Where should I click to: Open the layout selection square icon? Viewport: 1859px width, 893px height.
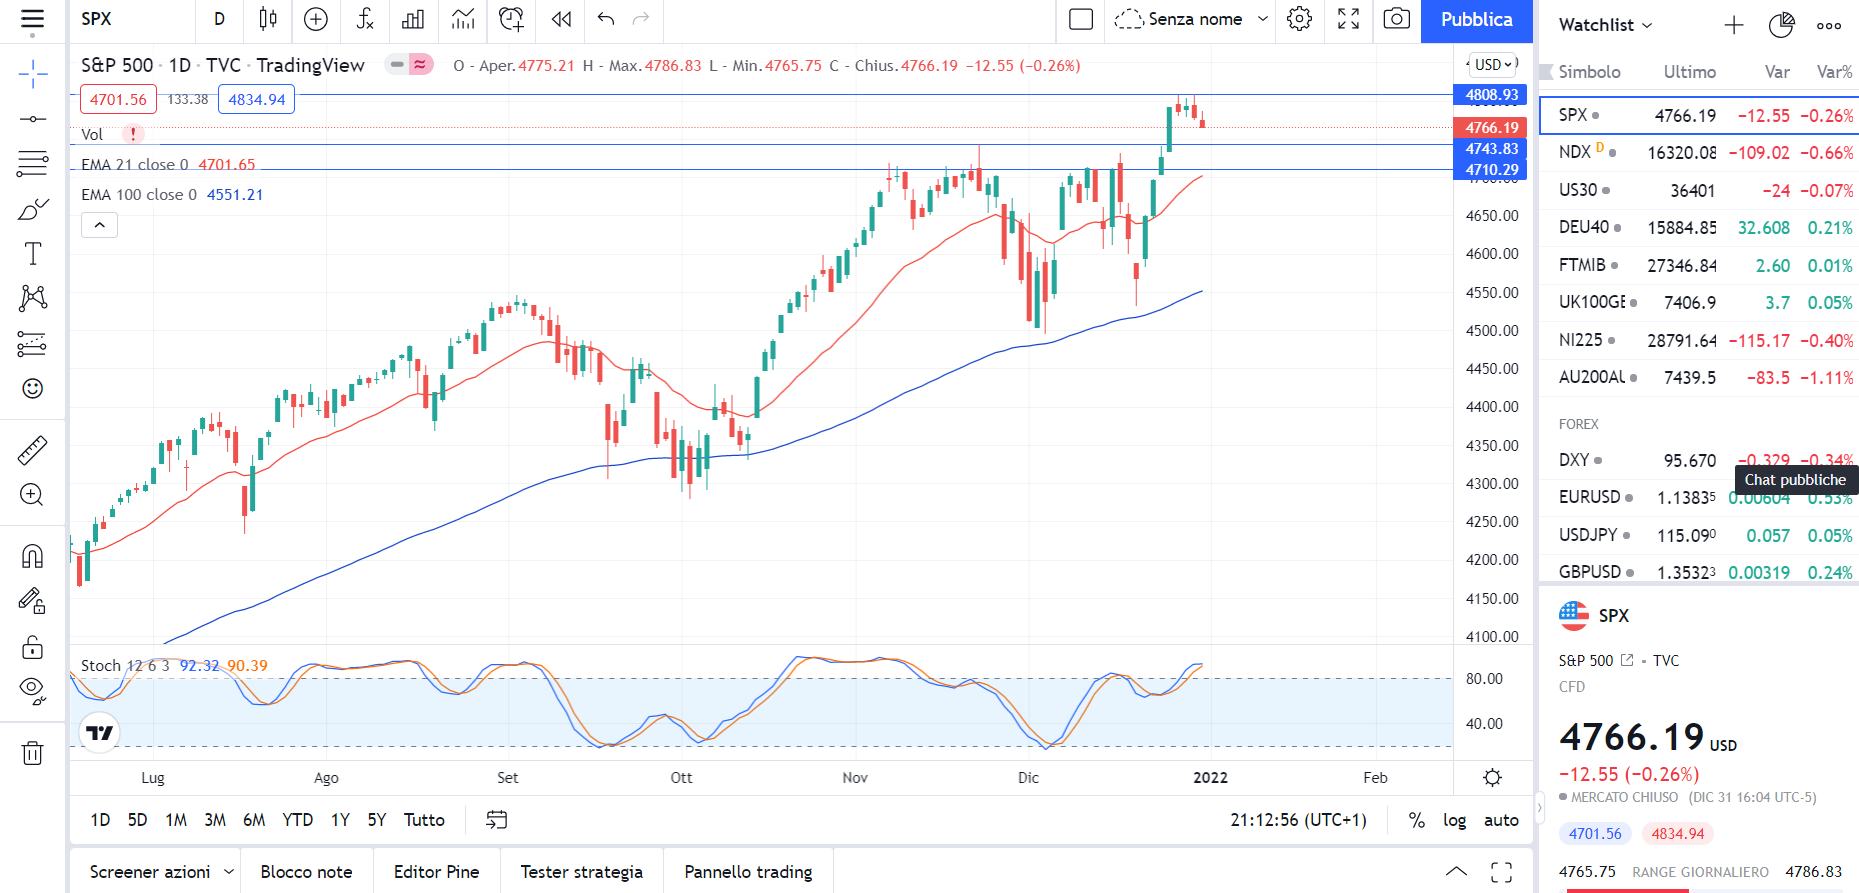tap(1081, 19)
